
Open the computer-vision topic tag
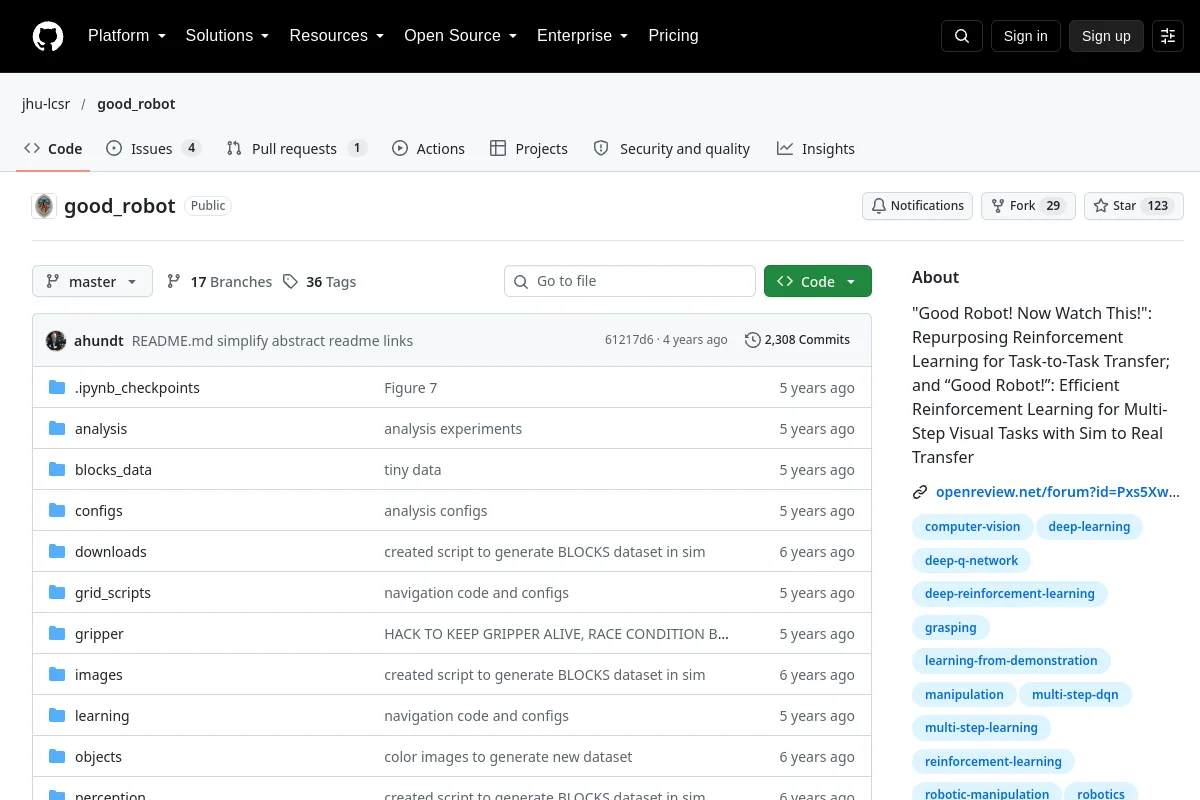click(972, 527)
